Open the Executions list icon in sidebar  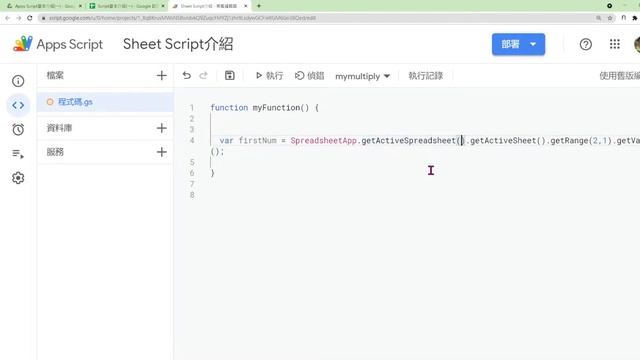[x=18, y=154]
